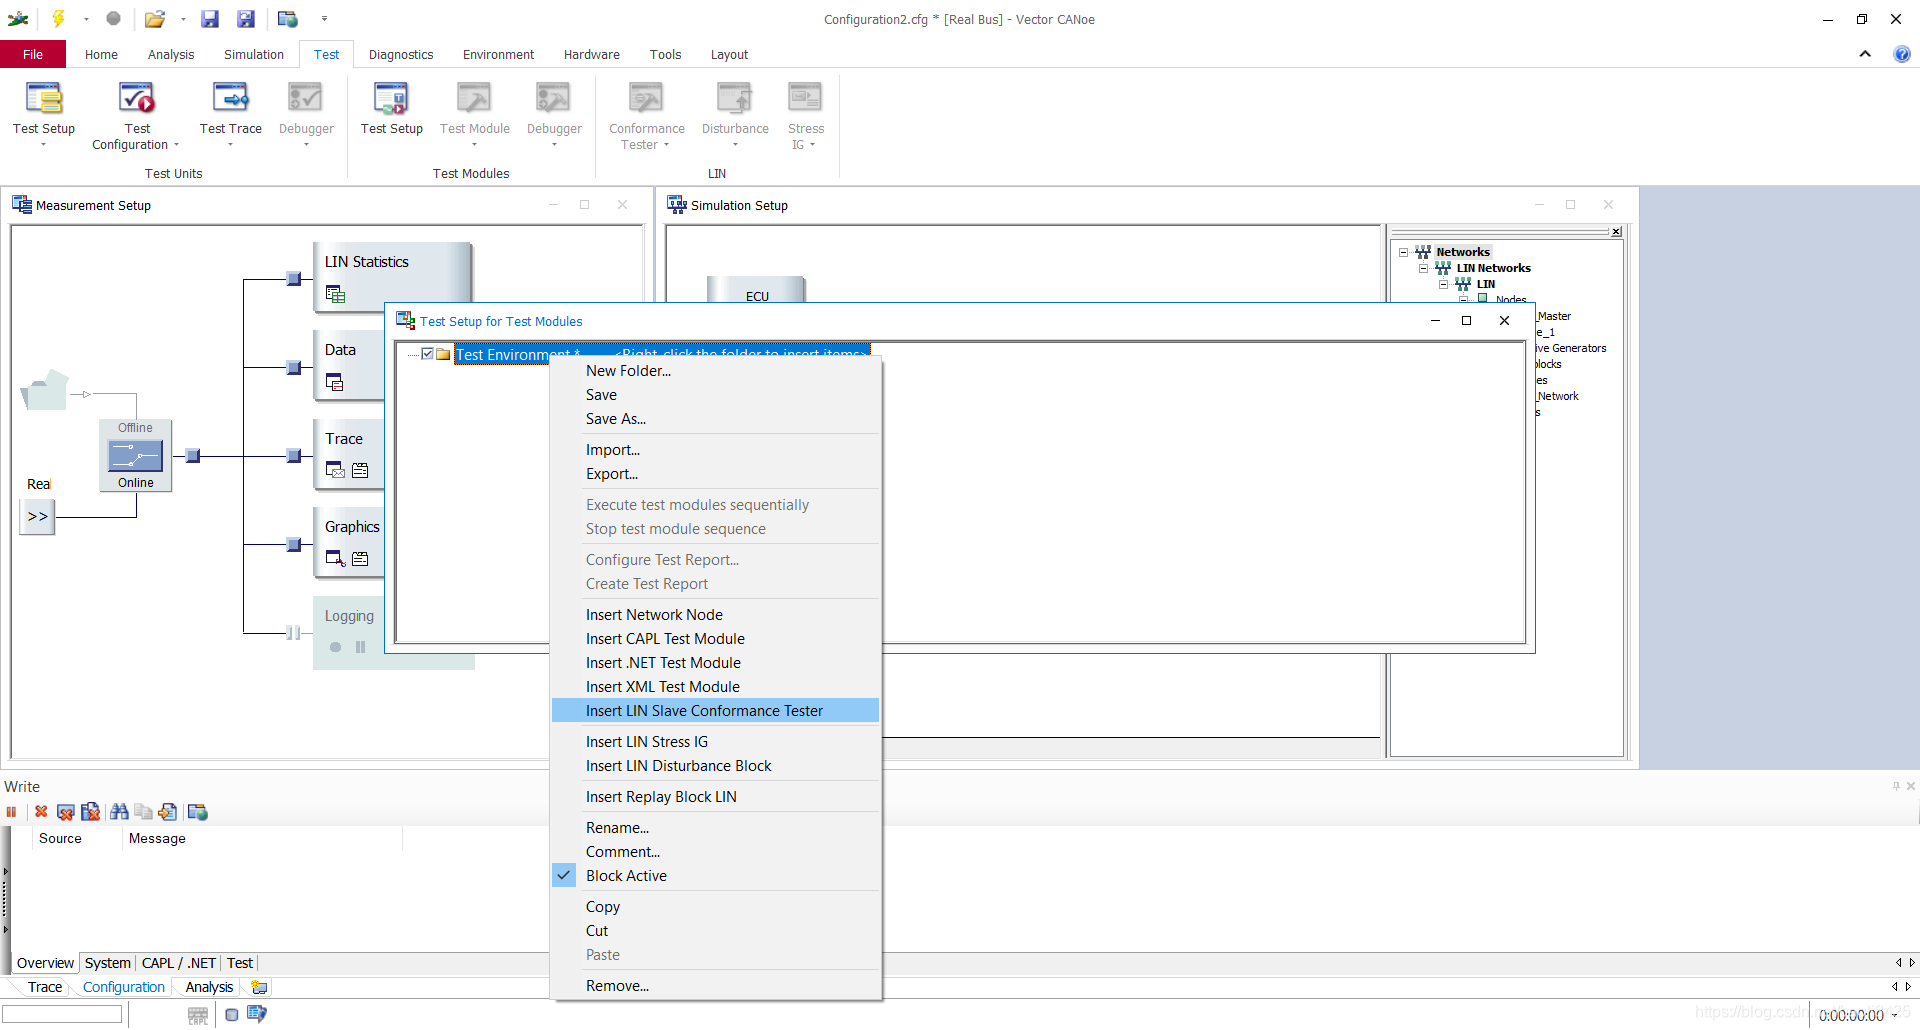Click the lightning bolt Start measurement icon
Image resolution: width=1920 pixels, height=1030 pixels.
click(x=58, y=18)
